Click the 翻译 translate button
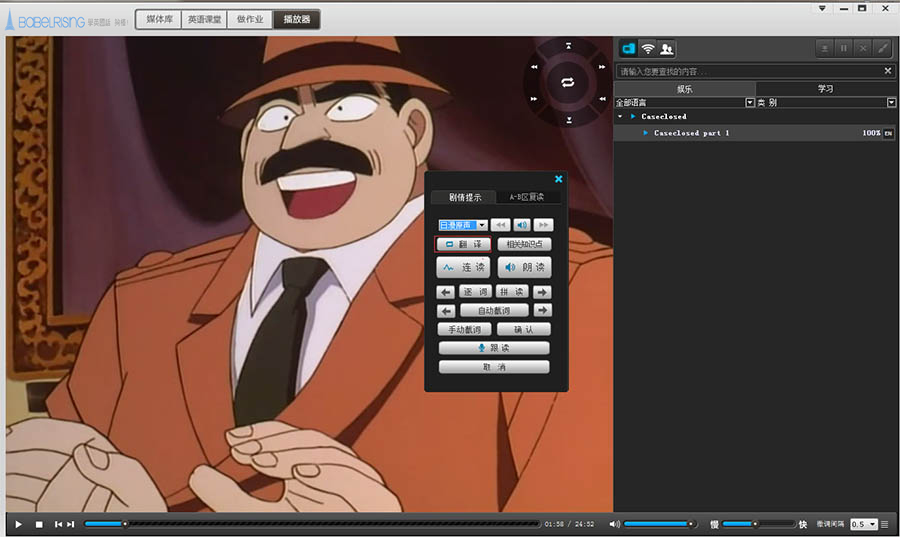The height and width of the screenshot is (537, 900). (463, 244)
